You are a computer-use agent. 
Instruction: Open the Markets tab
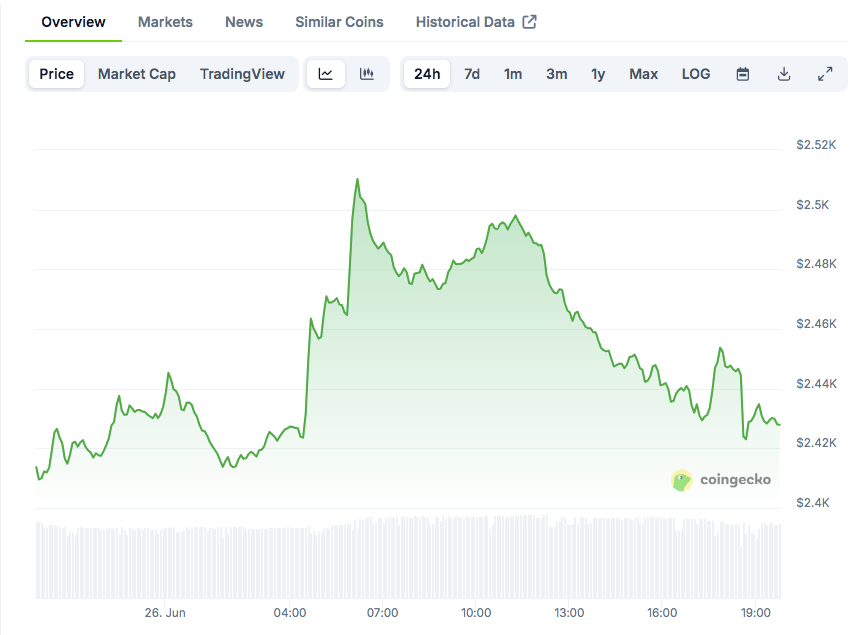point(165,22)
